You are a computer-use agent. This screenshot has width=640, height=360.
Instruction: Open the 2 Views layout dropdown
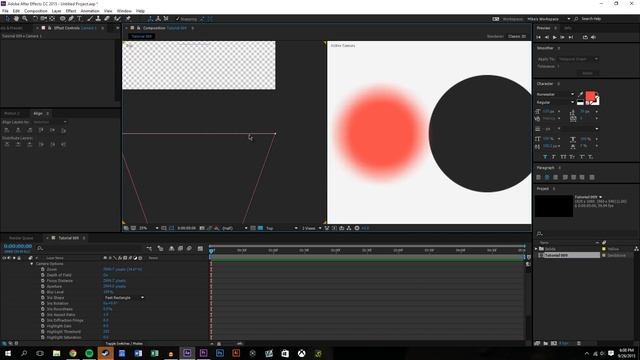click(311, 228)
